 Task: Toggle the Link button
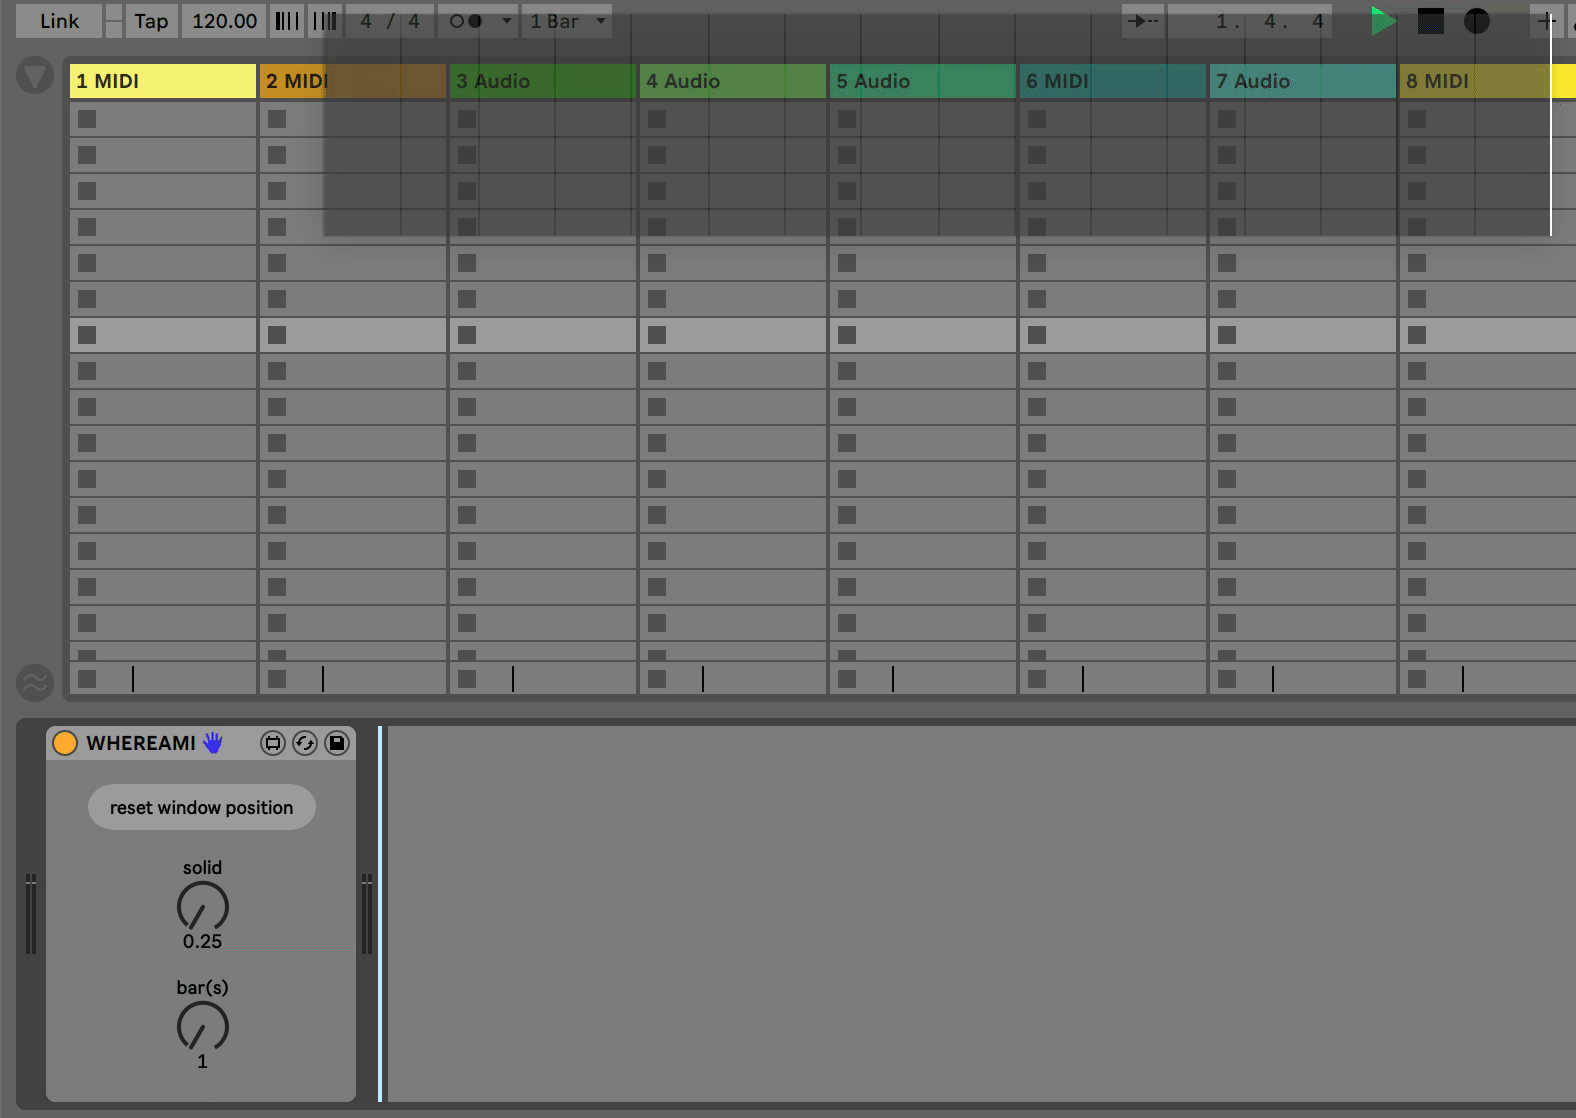pos(59,21)
